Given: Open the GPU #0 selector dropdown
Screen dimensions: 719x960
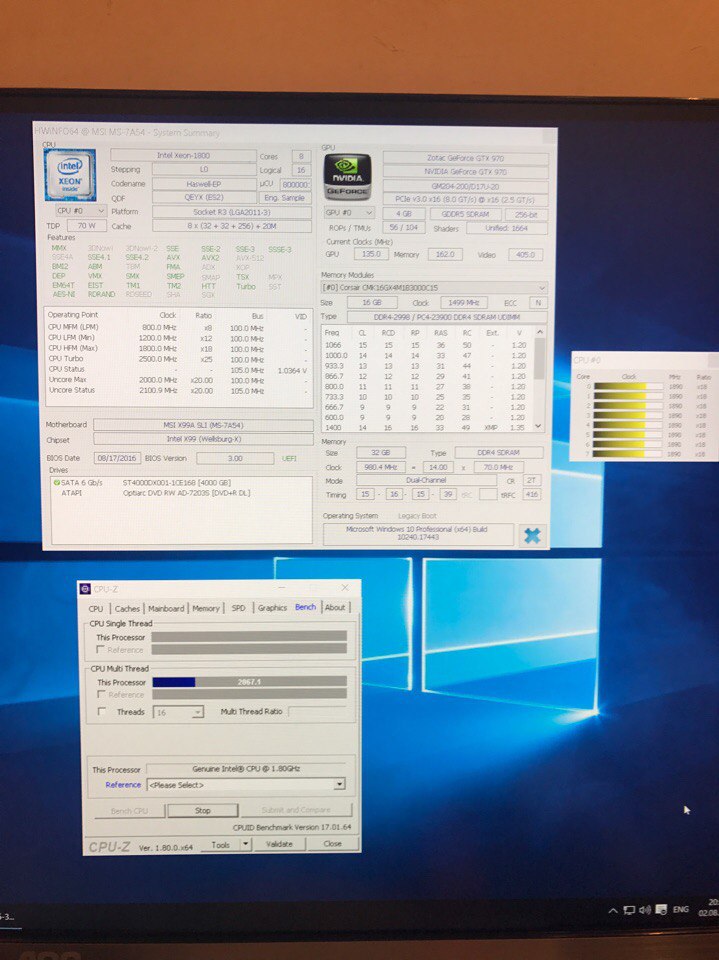Looking at the screenshot, I should pyautogui.click(x=348, y=212).
